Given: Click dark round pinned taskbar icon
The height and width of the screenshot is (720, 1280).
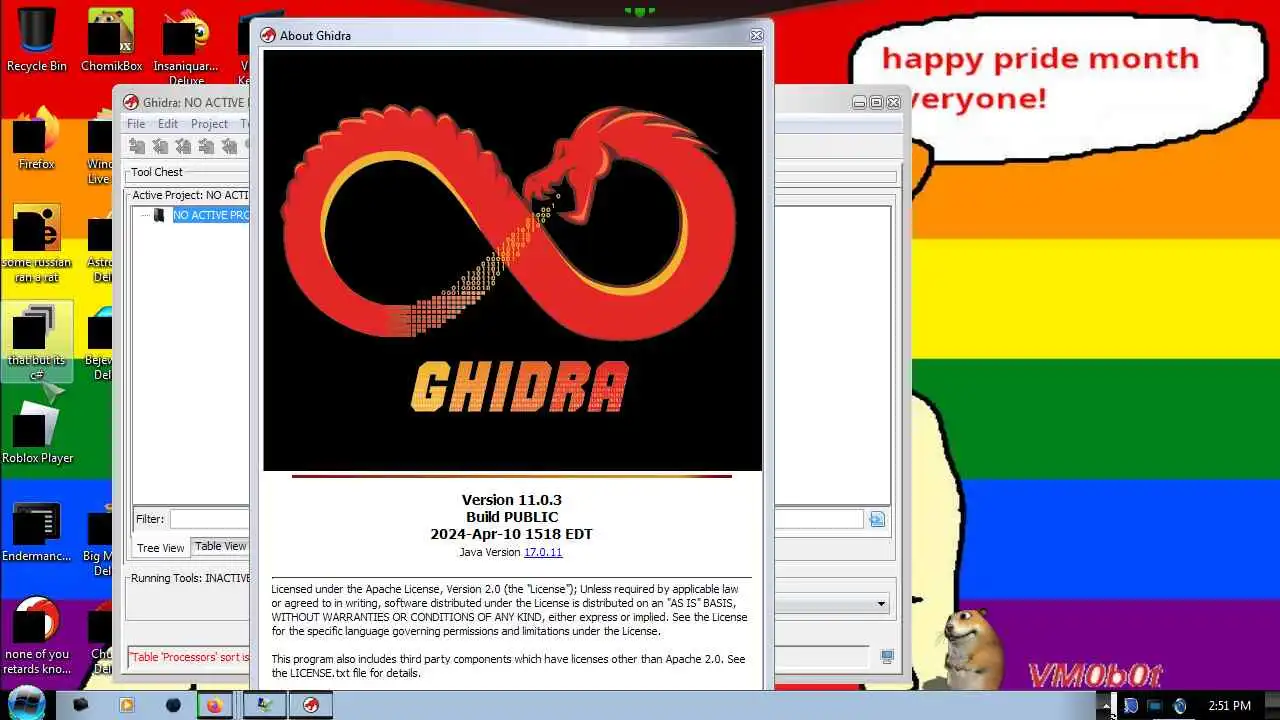Looking at the screenshot, I should pyautogui.click(x=173, y=704).
